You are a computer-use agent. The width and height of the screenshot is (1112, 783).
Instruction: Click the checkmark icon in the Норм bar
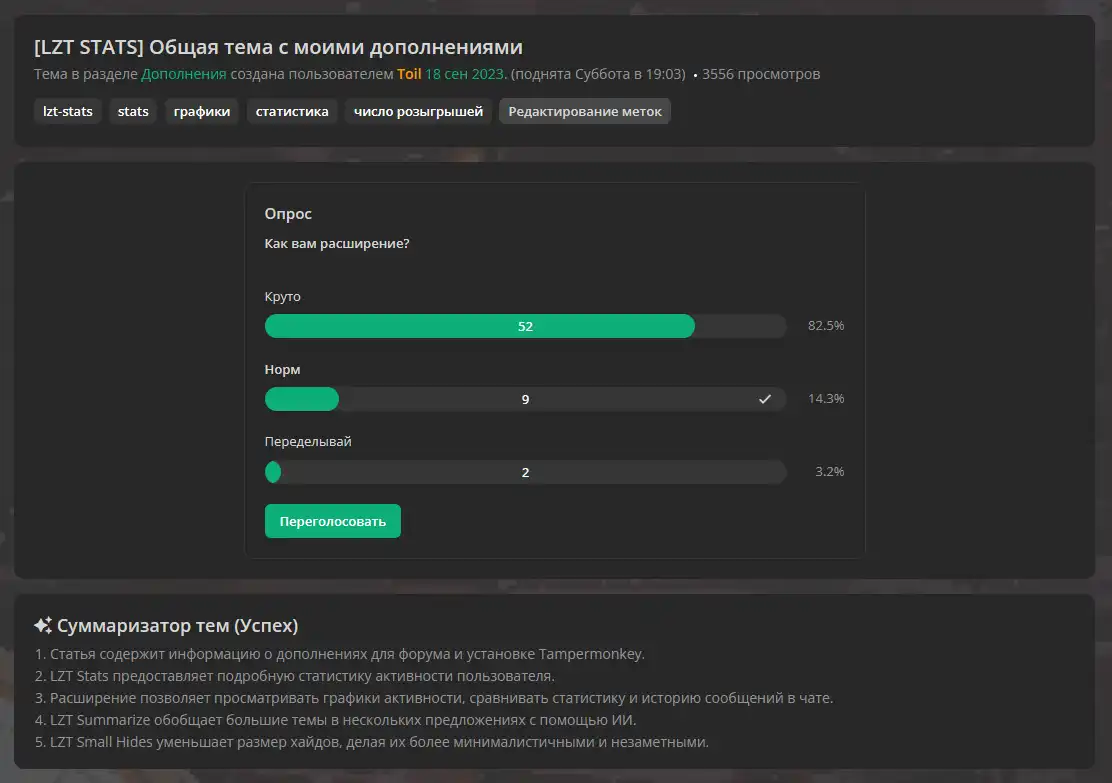(x=765, y=399)
